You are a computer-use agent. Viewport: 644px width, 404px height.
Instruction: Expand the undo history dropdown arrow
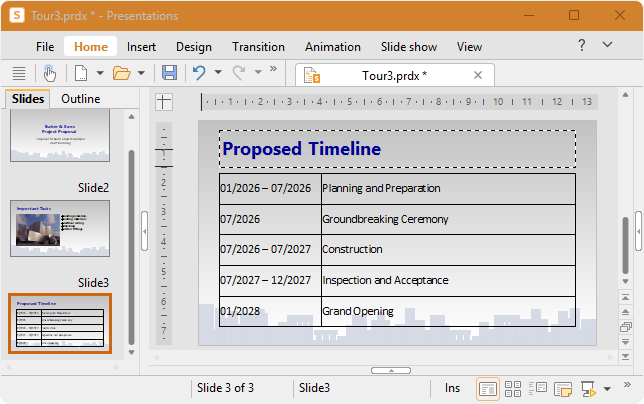pos(218,73)
